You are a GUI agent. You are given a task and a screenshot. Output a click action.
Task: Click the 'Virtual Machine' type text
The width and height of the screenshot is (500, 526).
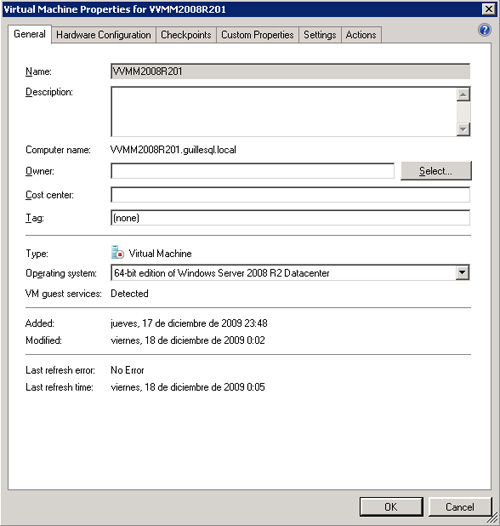point(160,253)
